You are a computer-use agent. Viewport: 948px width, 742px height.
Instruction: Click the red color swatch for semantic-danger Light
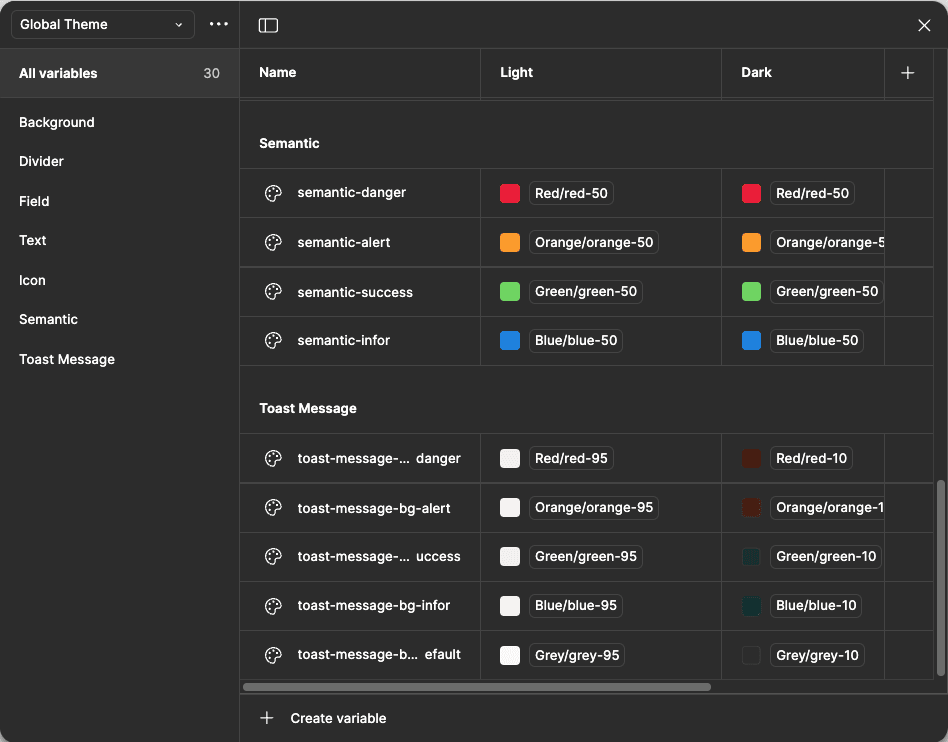(510, 192)
